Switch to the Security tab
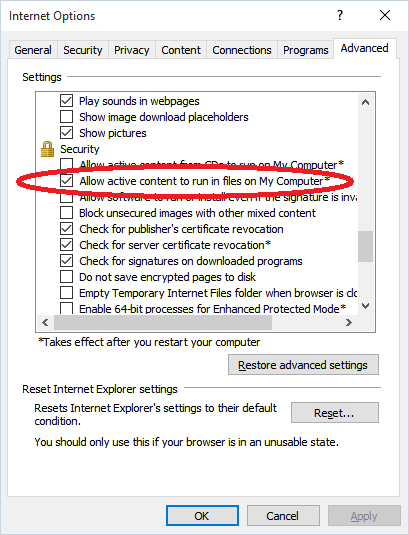 [x=83, y=50]
